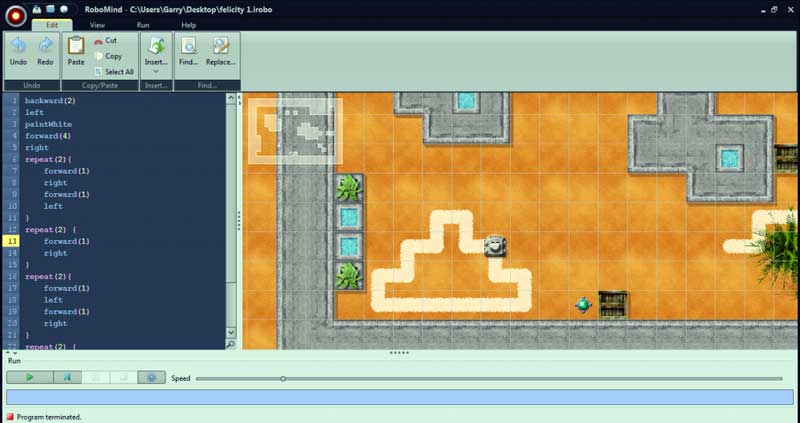Image resolution: width=800 pixels, height=423 pixels.
Task: Start the program with the green play button
Action: pyautogui.click(x=30, y=378)
